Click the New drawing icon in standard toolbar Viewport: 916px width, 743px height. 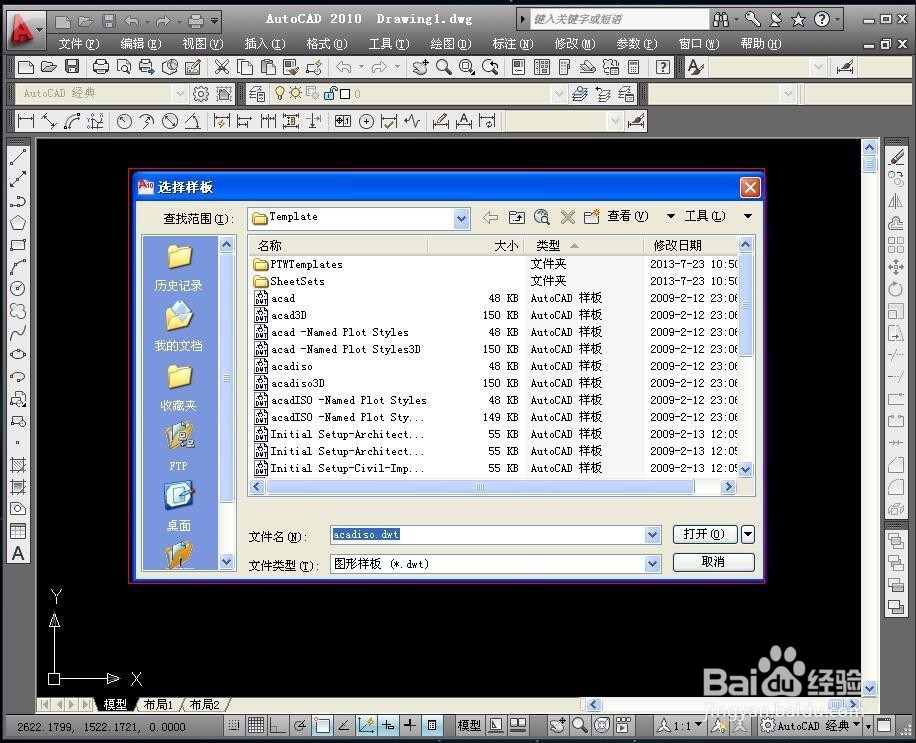25,67
